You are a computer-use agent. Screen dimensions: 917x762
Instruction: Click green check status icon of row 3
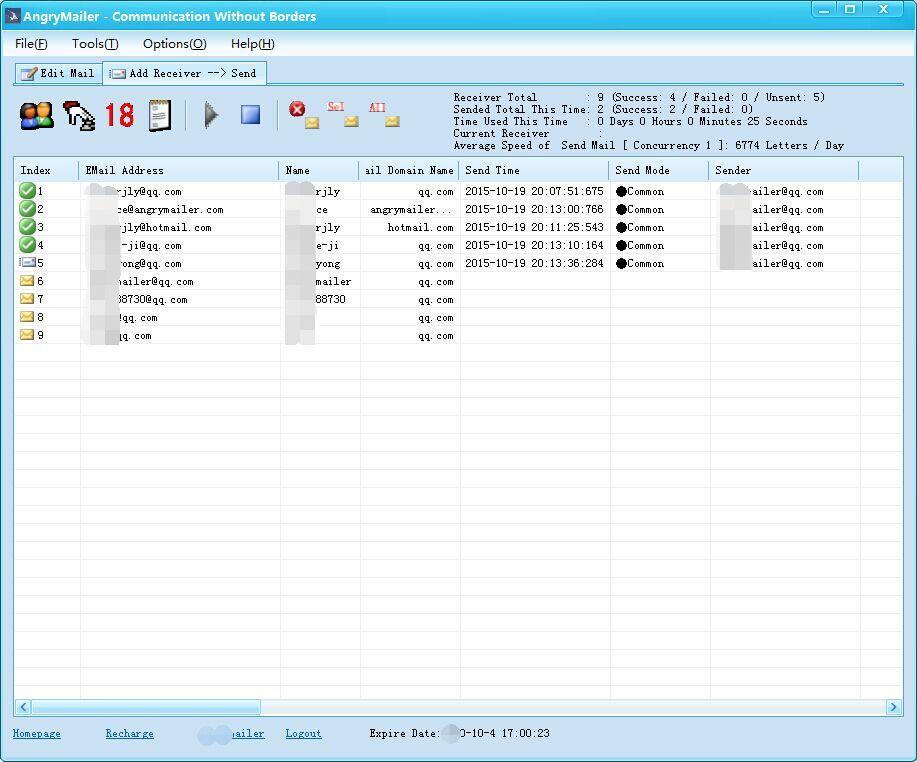click(27, 227)
